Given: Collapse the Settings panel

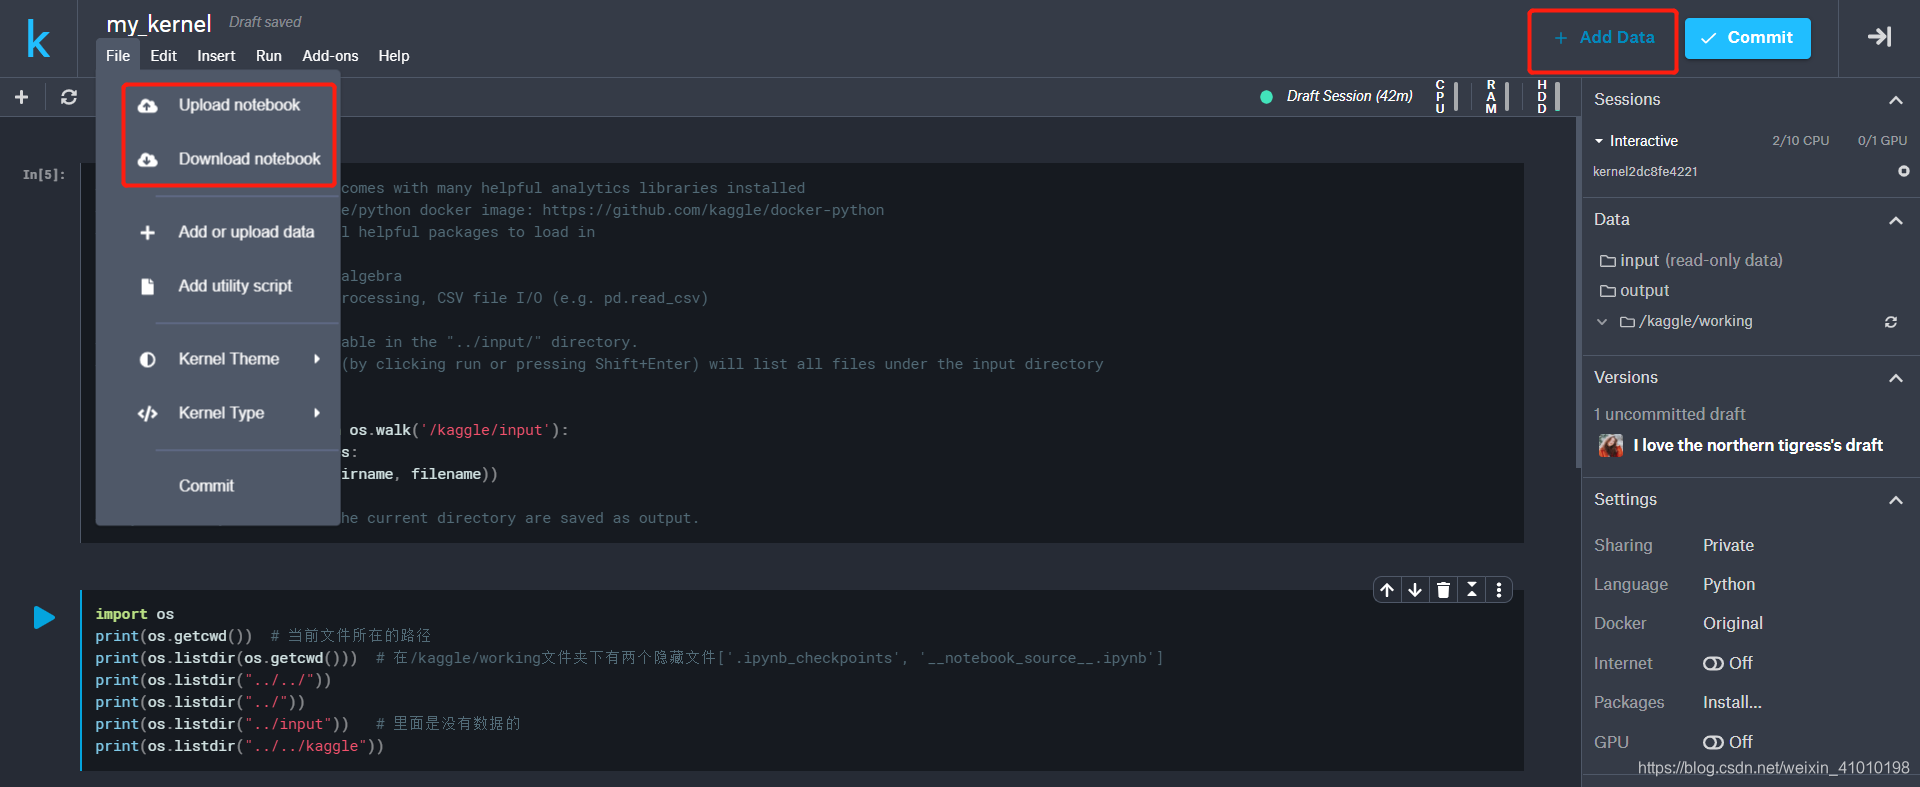Looking at the screenshot, I should (x=1895, y=500).
